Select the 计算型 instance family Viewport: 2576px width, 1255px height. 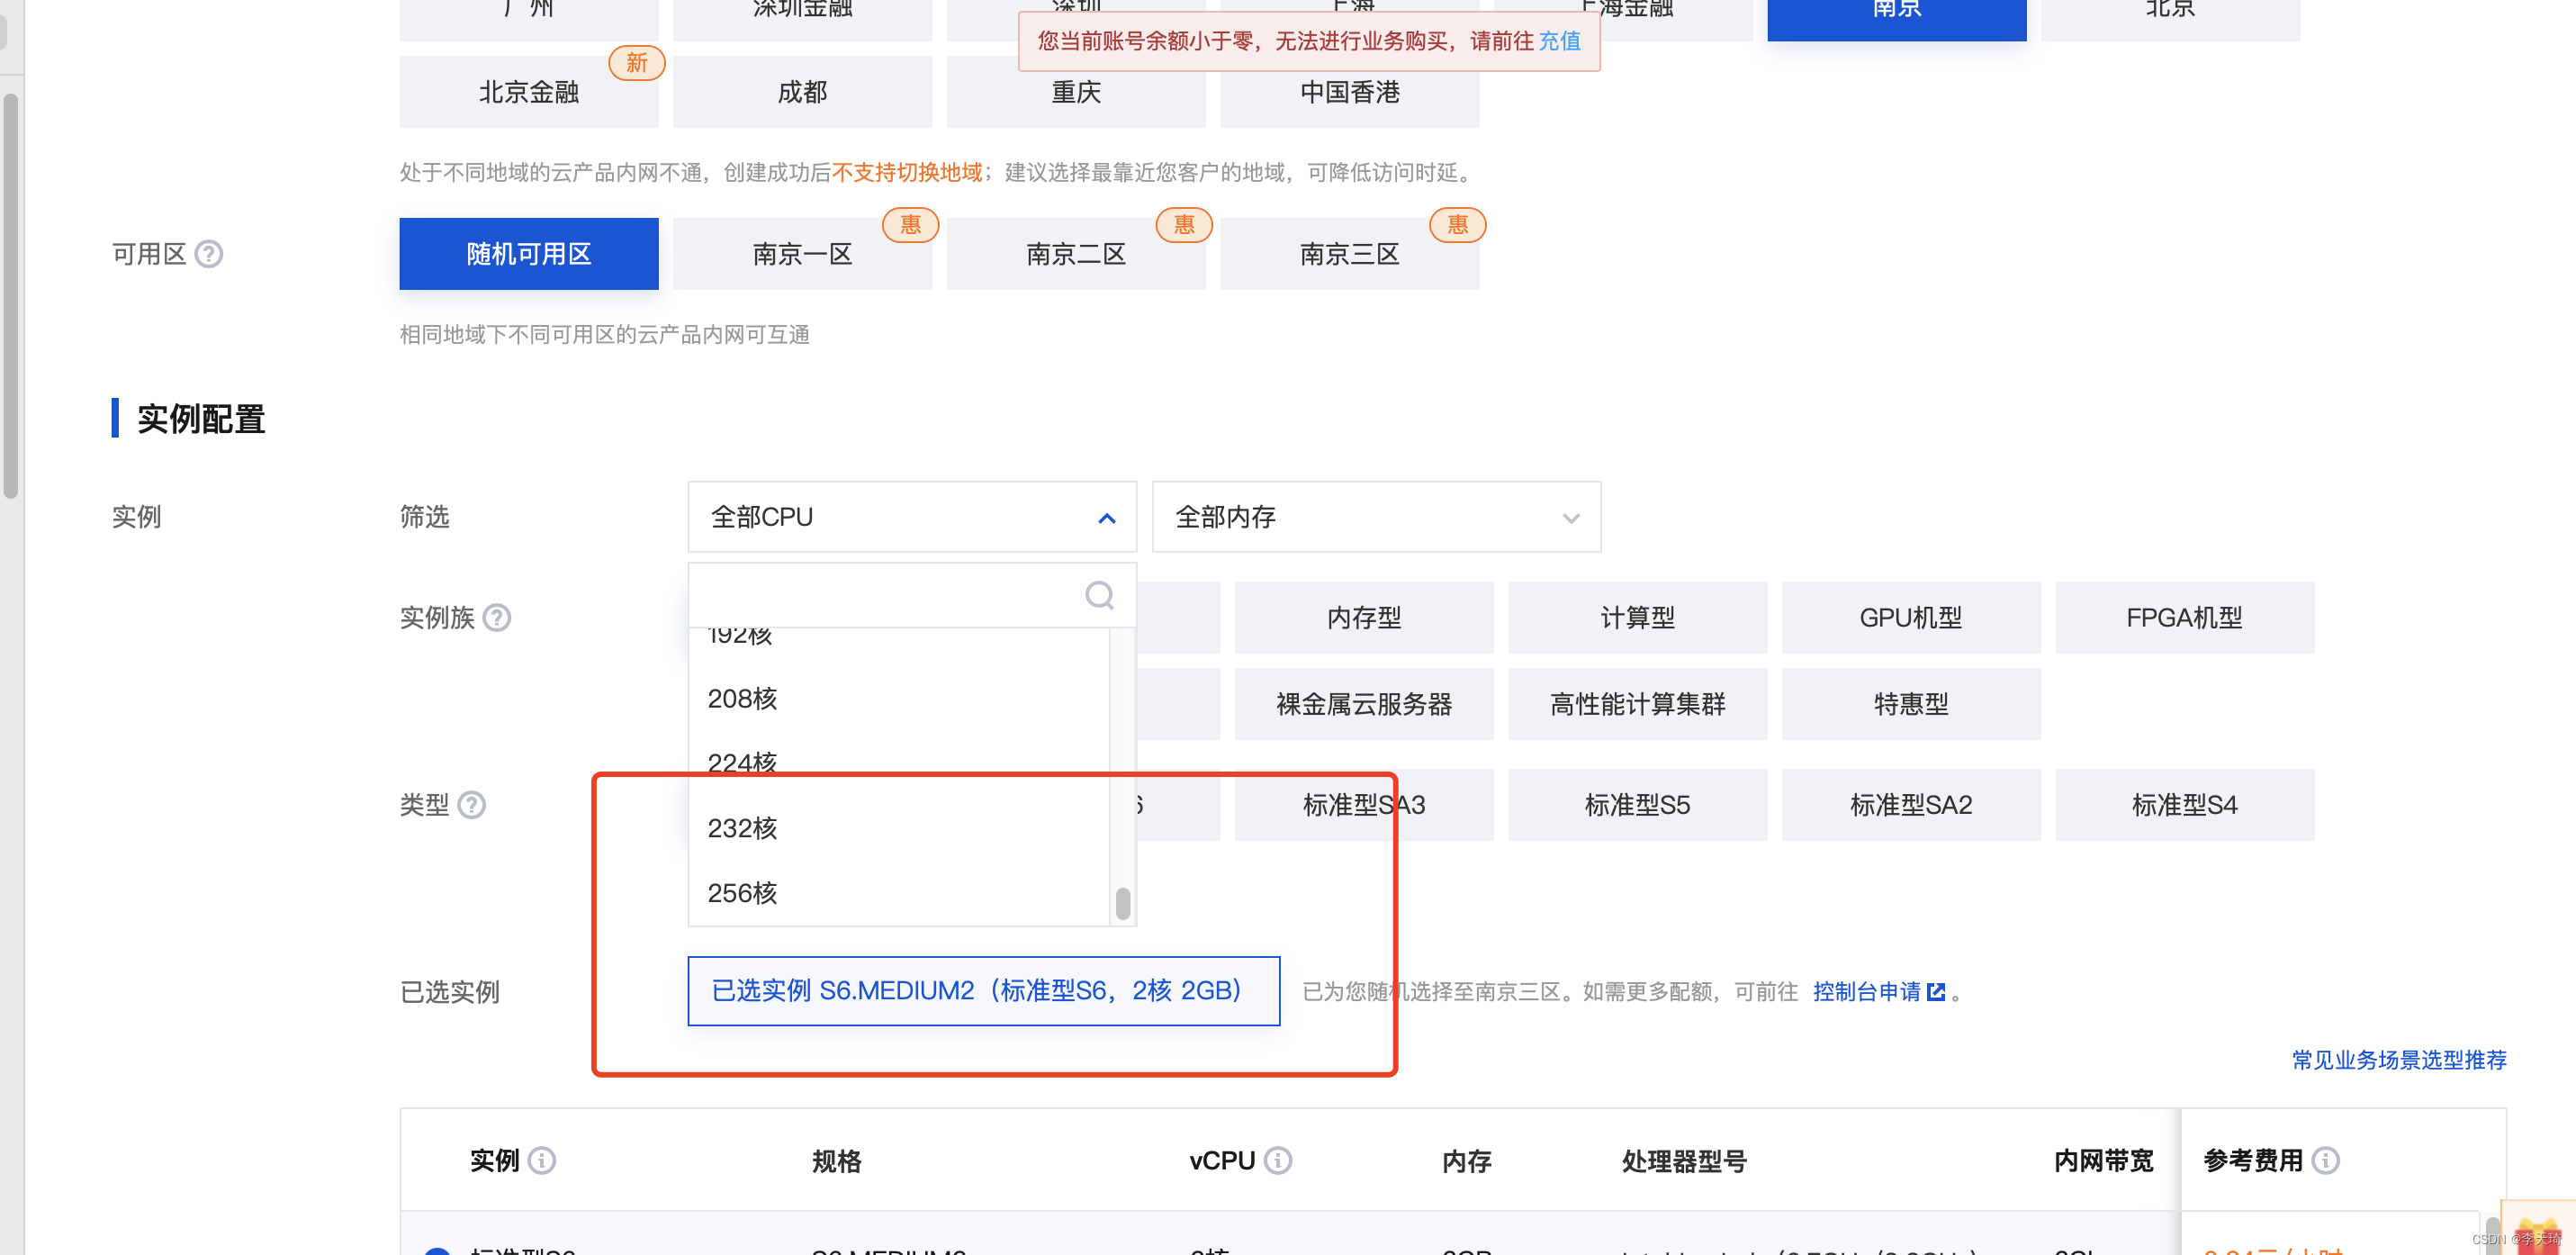1638,618
